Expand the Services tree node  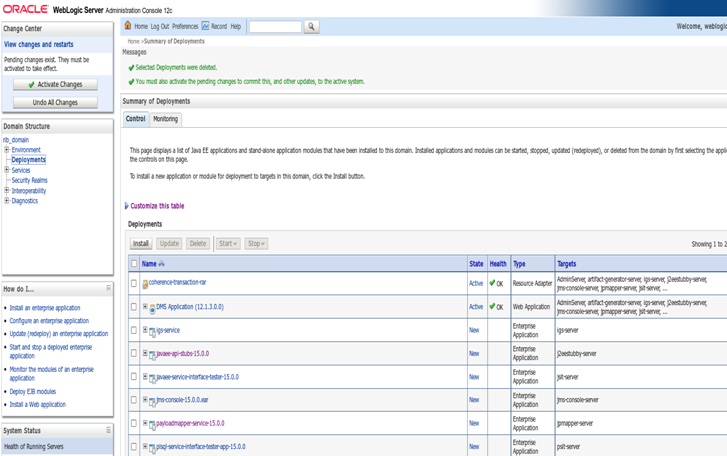tap(6, 170)
